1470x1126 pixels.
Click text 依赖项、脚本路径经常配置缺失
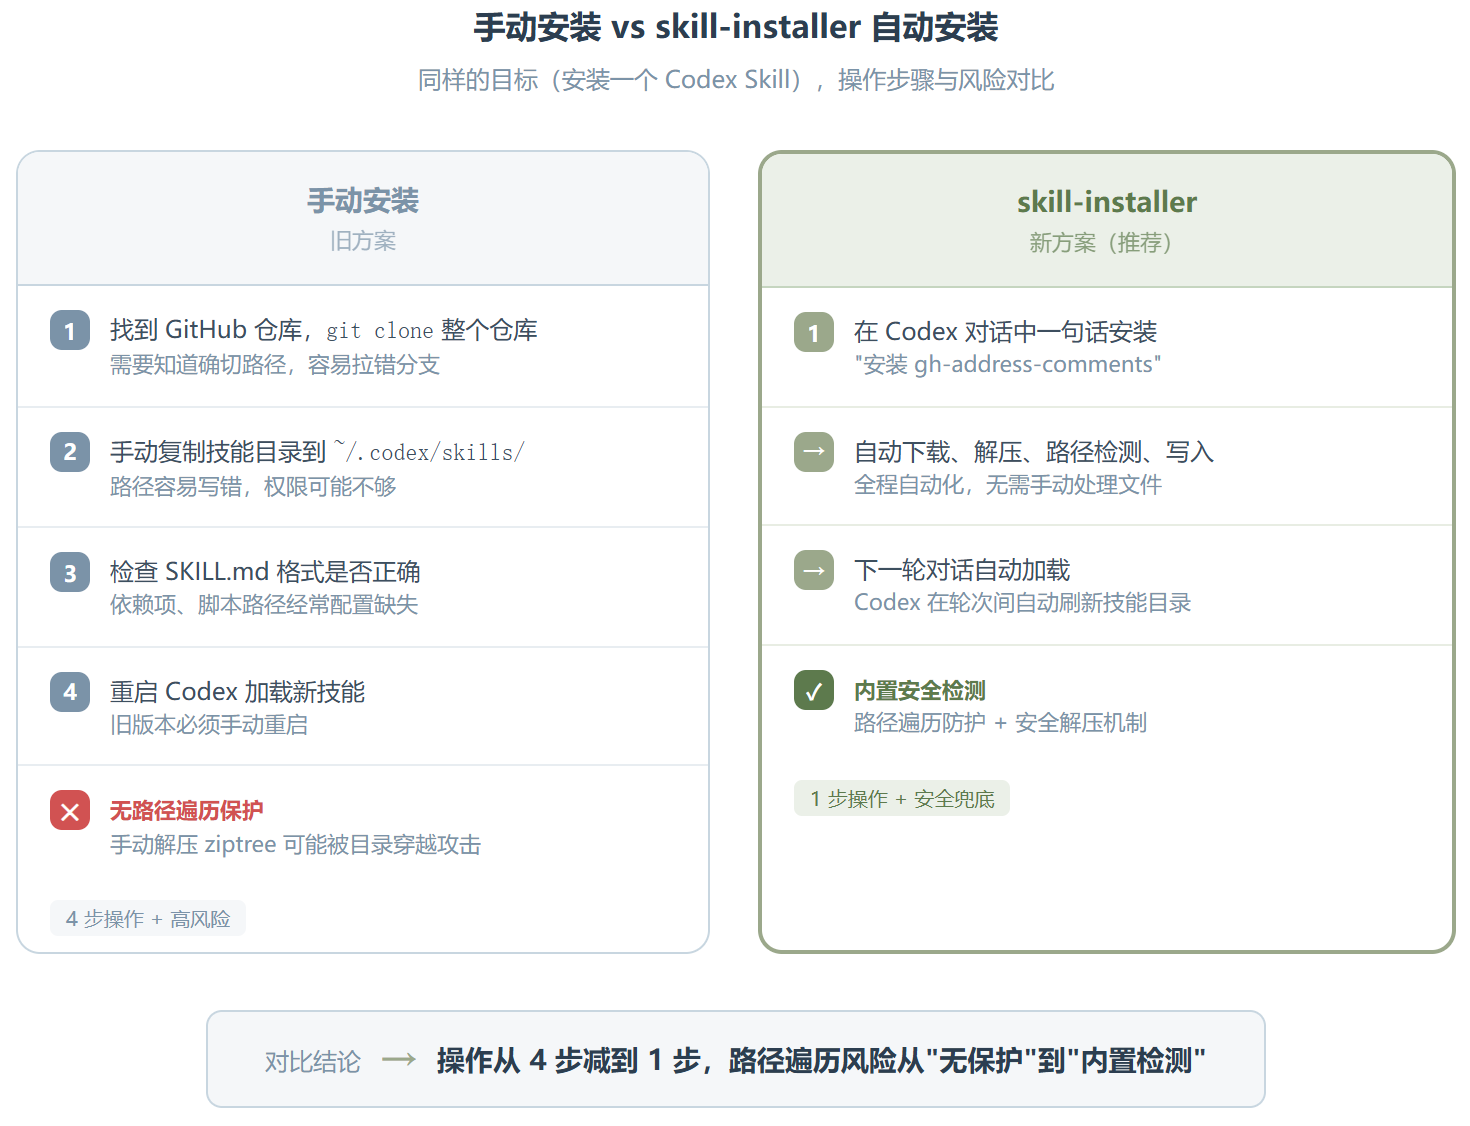(x=264, y=605)
